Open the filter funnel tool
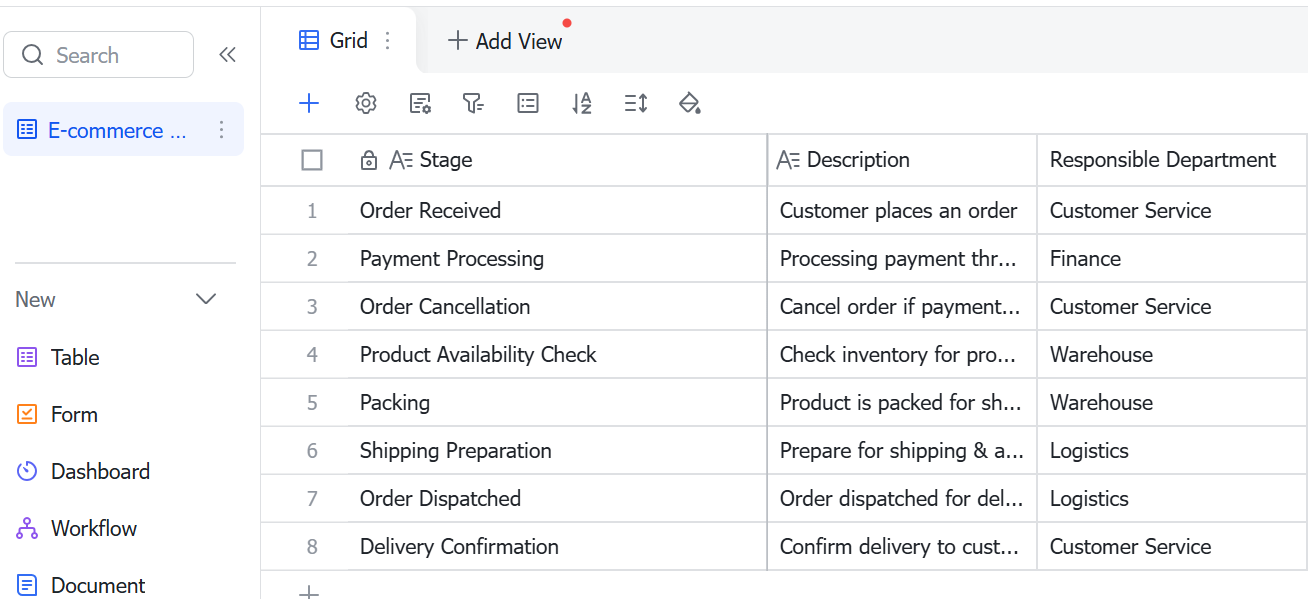This screenshot has height=599, width=1308. pyautogui.click(x=473, y=103)
